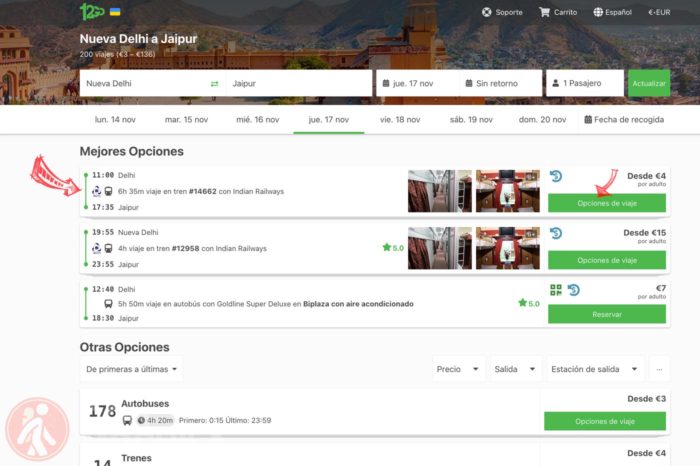Click the Ukraine flag icon
Image resolution: width=700 pixels, height=466 pixels.
115,12
